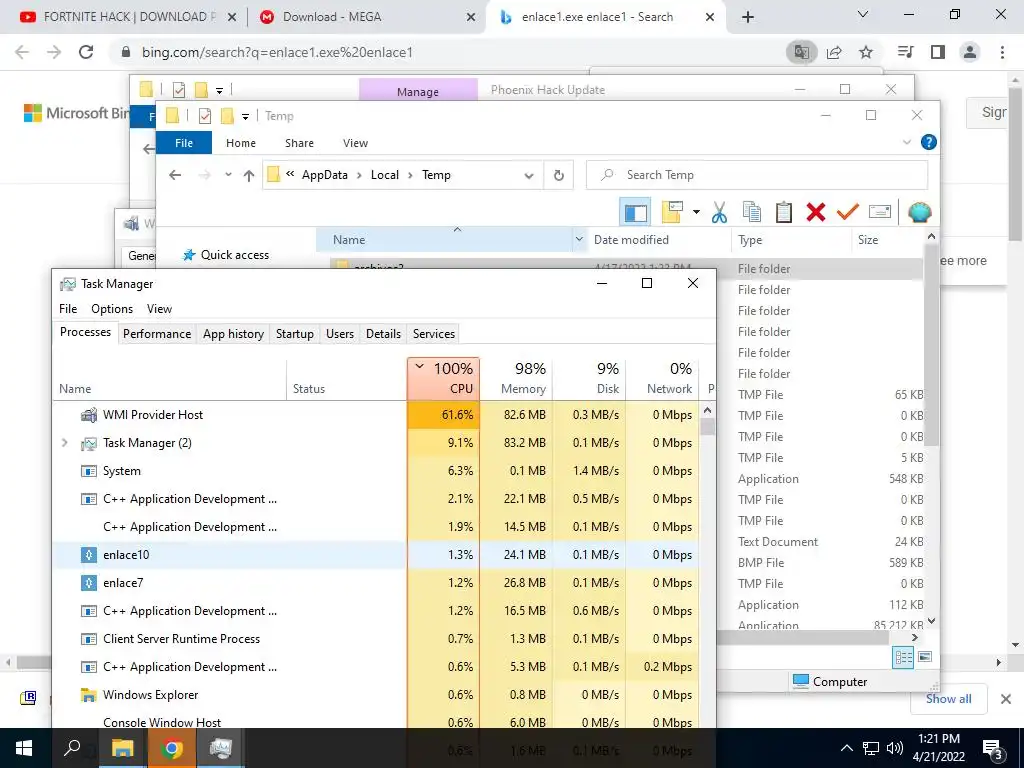
Task: Switch to Users tab in Task Manager
Action: 340,334
